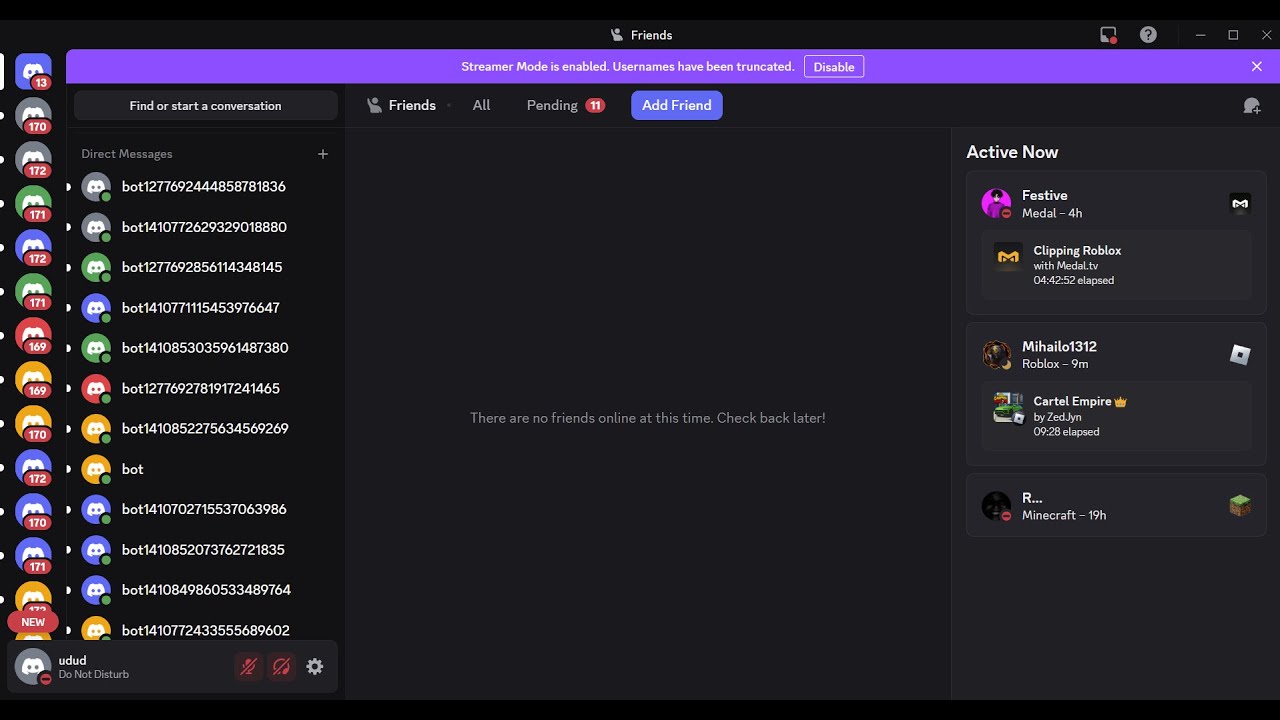Image resolution: width=1280 pixels, height=720 pixels.
Task: Open the Clipping Roblox activity thumbnail
Action: point(1008,257)
